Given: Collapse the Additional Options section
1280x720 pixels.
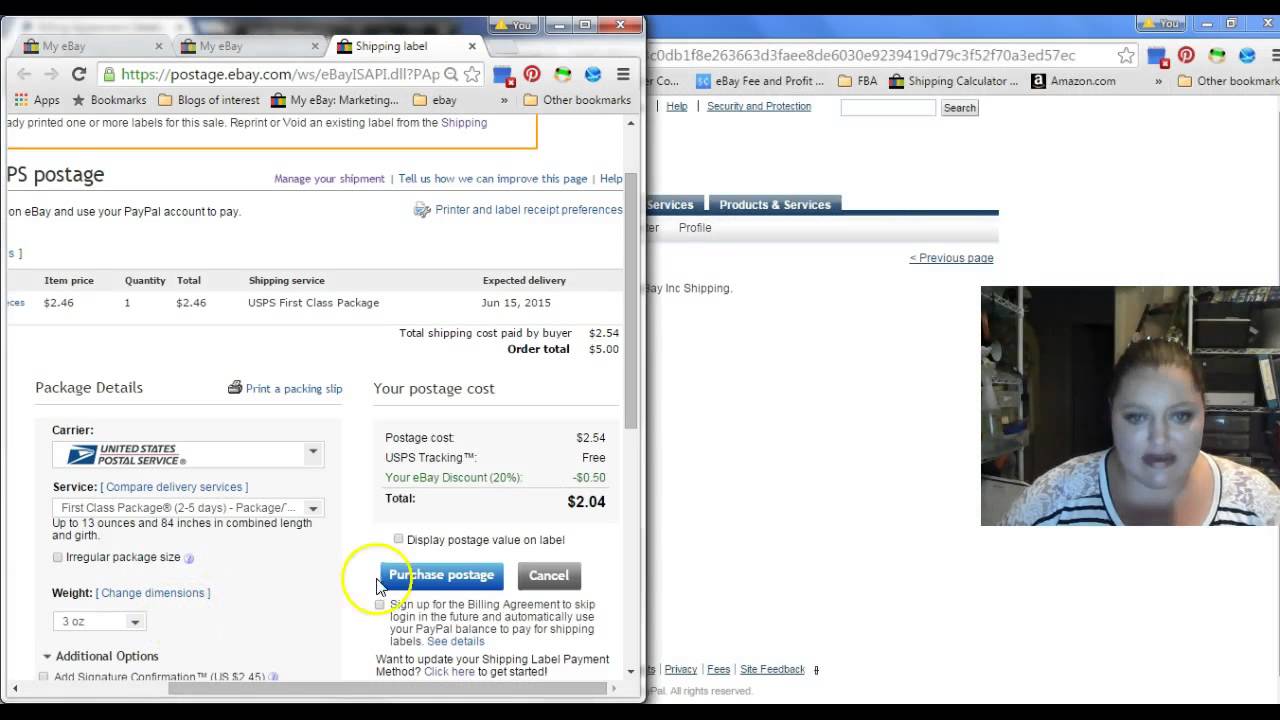Looking at the screenshot, I should click(100, 656).
